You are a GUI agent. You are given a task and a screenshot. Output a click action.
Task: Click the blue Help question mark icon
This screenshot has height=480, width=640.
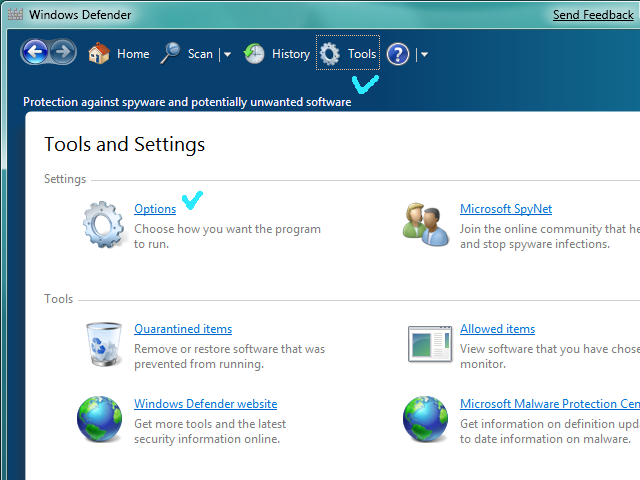click(x=398, y=54)
